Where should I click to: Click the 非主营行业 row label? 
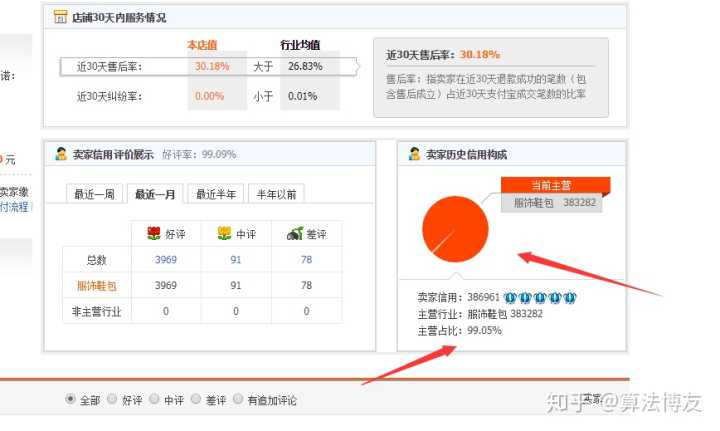click(x=96, y=312)
